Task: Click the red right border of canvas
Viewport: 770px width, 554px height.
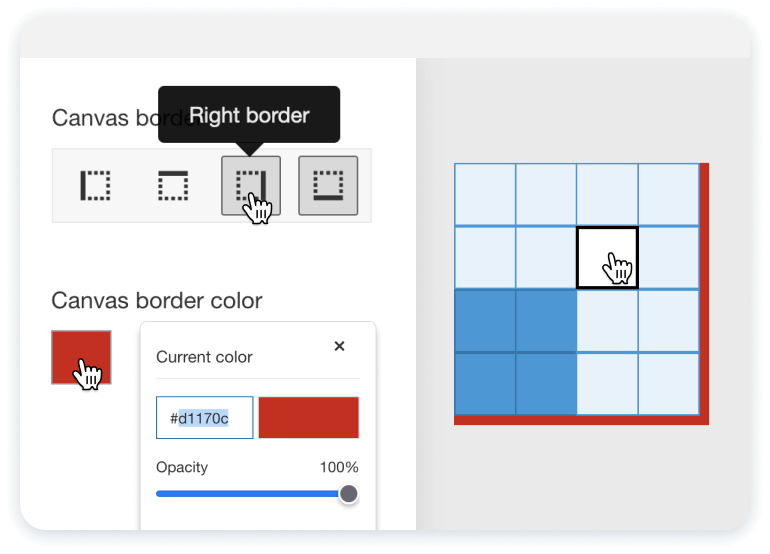Action: coord(704,294)
